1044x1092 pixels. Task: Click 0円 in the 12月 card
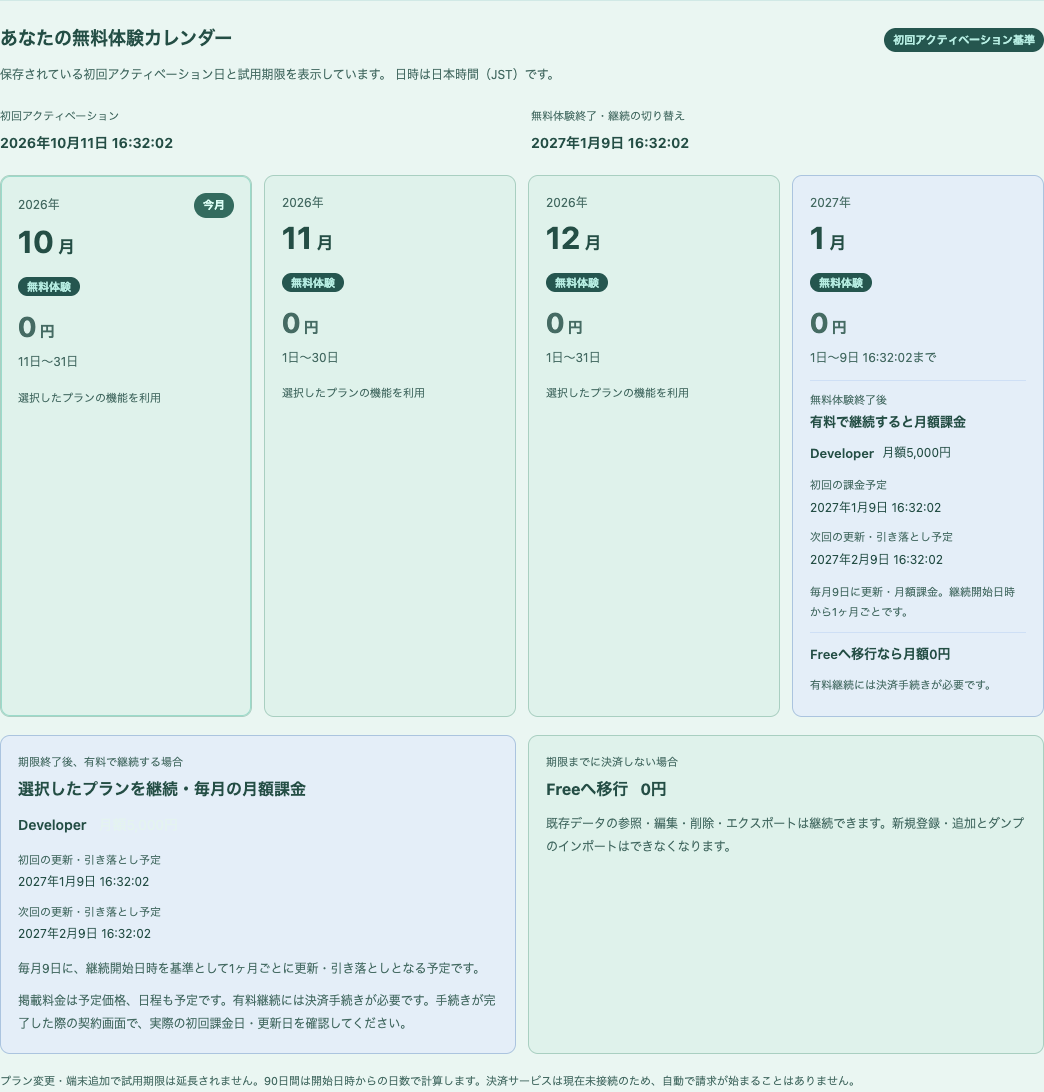pos(564,324)
